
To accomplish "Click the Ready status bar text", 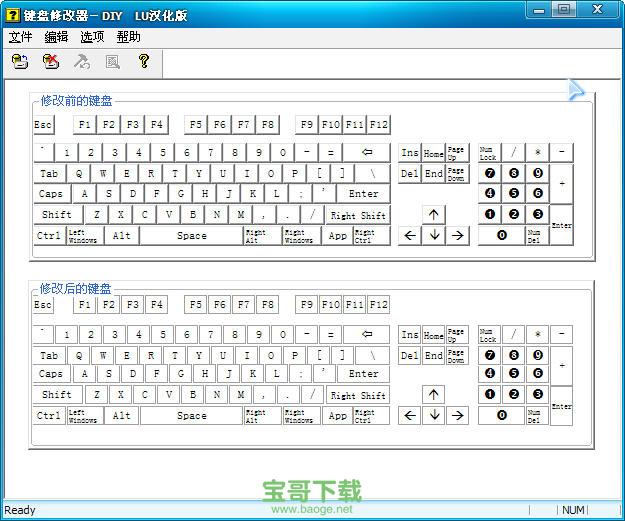I will (x=20, y=510).
